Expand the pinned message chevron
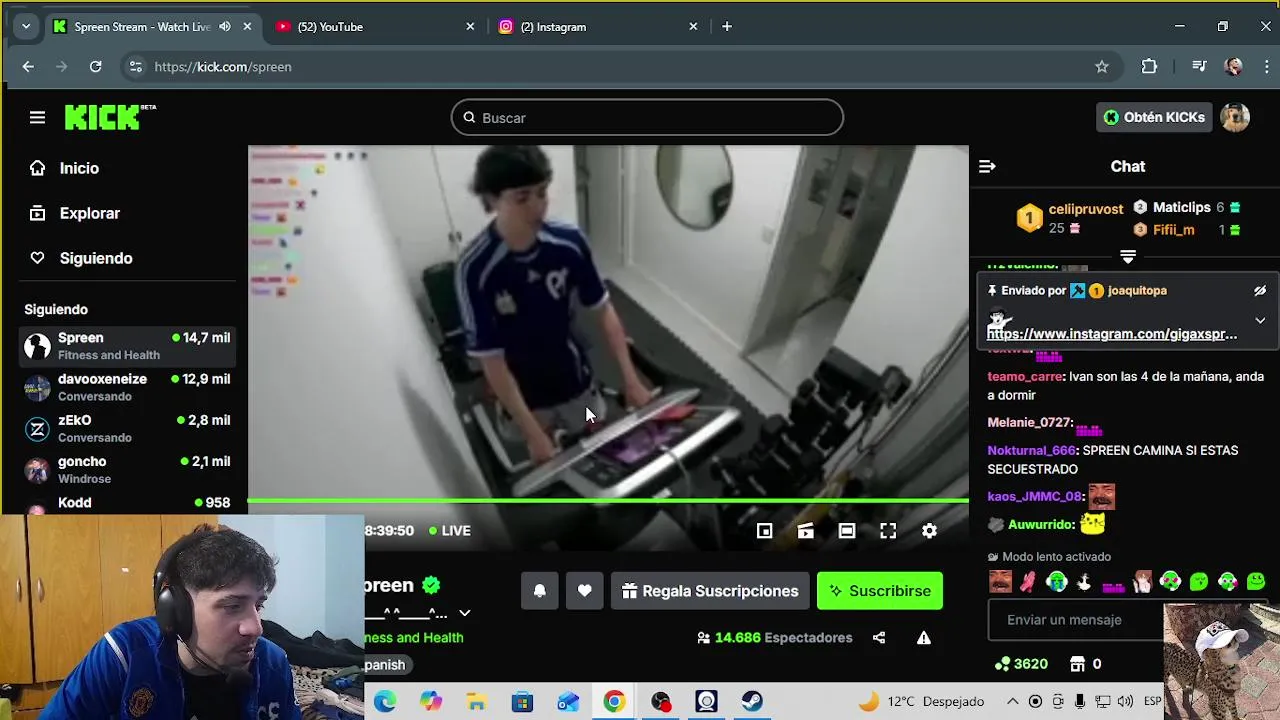 click(x=1260, y=321)
